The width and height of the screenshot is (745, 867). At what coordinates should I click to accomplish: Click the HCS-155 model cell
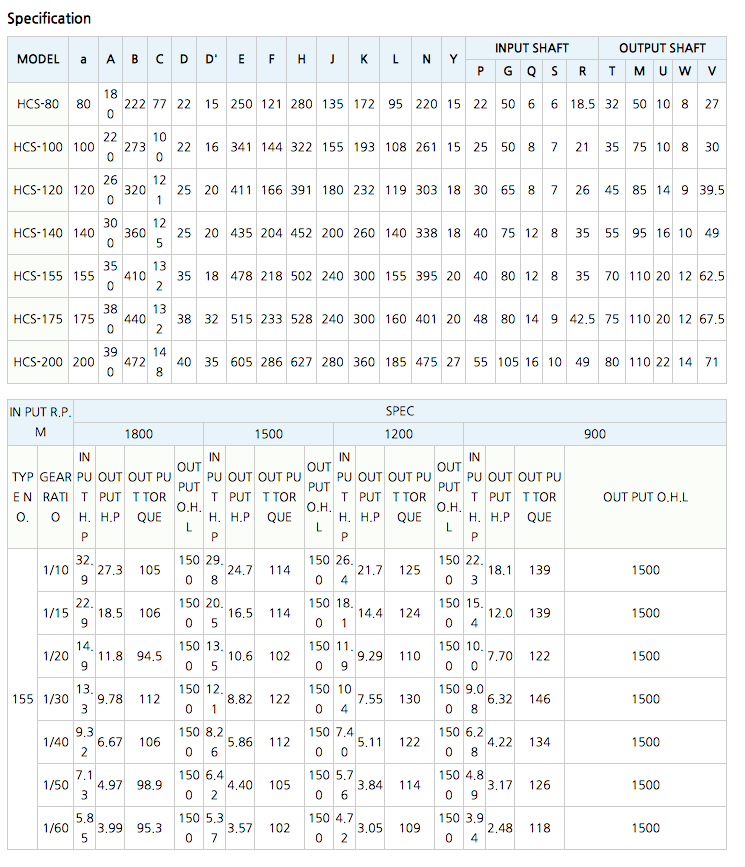click(38, 276)
